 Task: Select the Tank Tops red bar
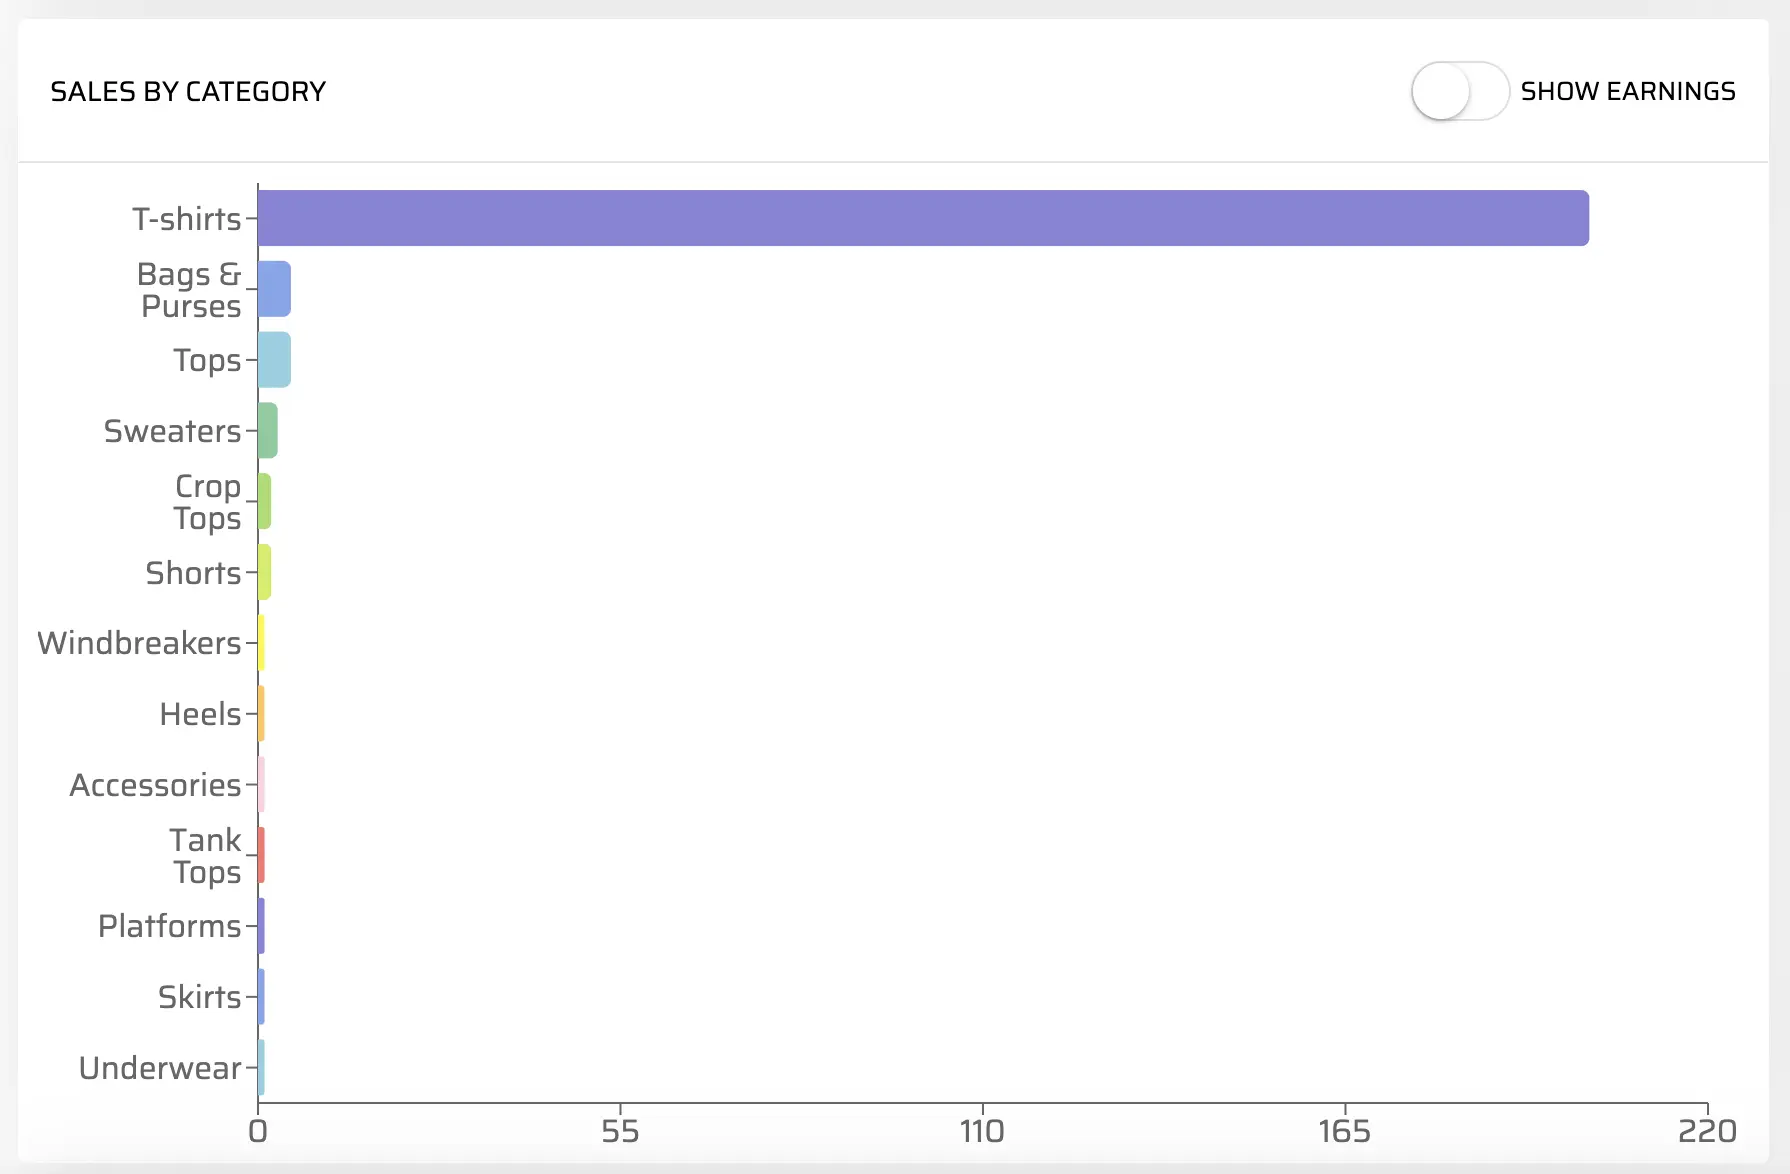(261, 855)
